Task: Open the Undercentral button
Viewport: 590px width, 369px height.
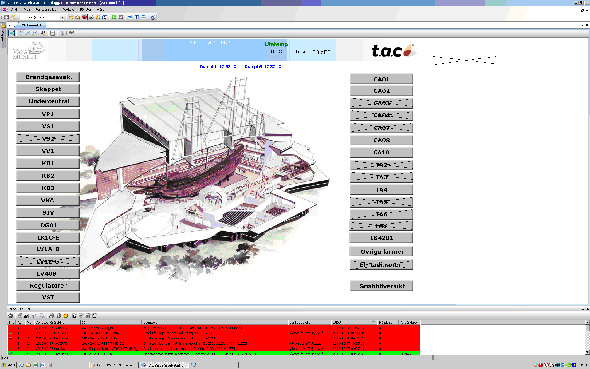Action: tap(48, 101)
